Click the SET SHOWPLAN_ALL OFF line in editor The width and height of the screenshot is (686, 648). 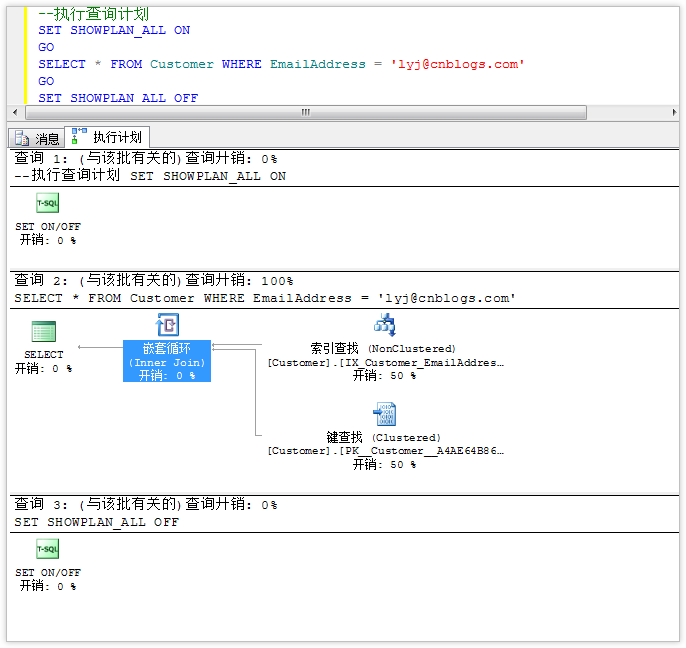coord(118,98)
